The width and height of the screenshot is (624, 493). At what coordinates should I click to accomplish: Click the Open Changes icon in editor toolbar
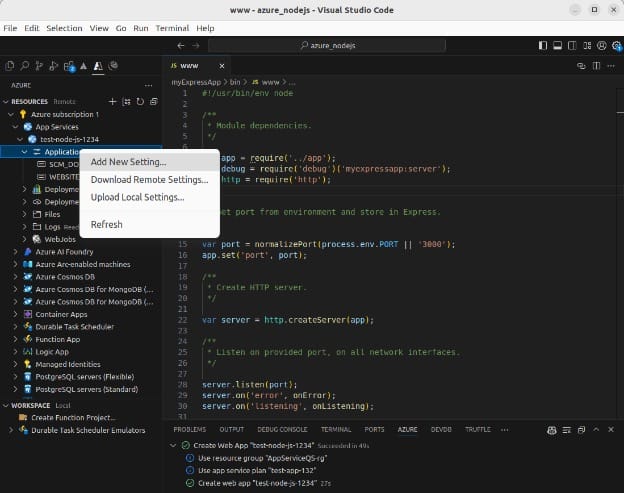(x=581, y=66)
